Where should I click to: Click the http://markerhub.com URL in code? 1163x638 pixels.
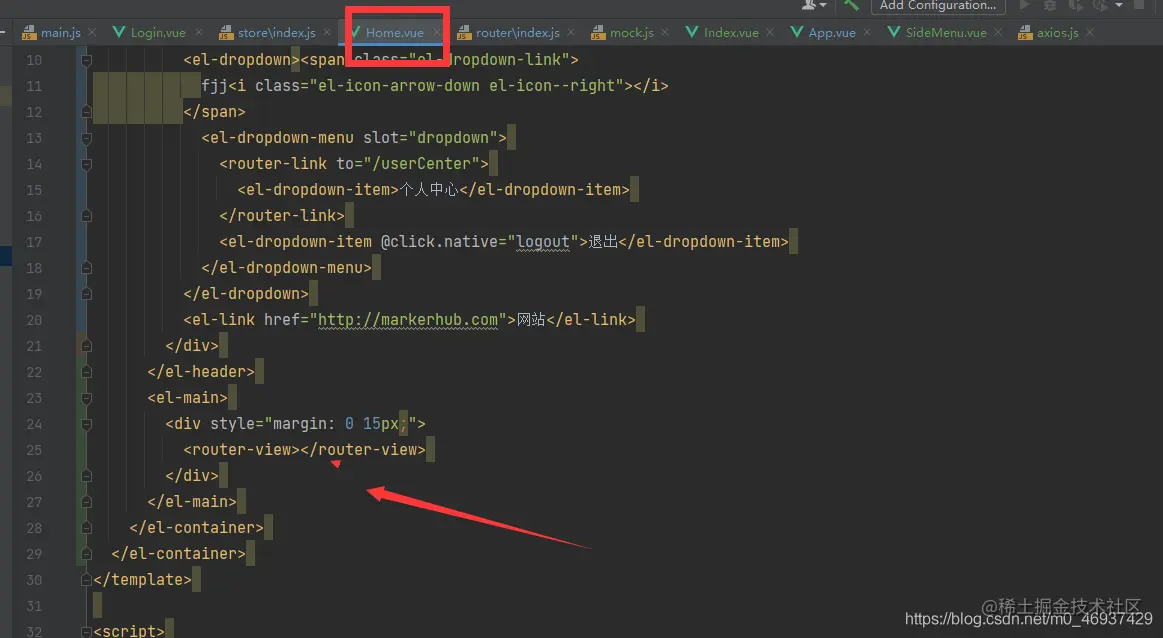(407, 320)
